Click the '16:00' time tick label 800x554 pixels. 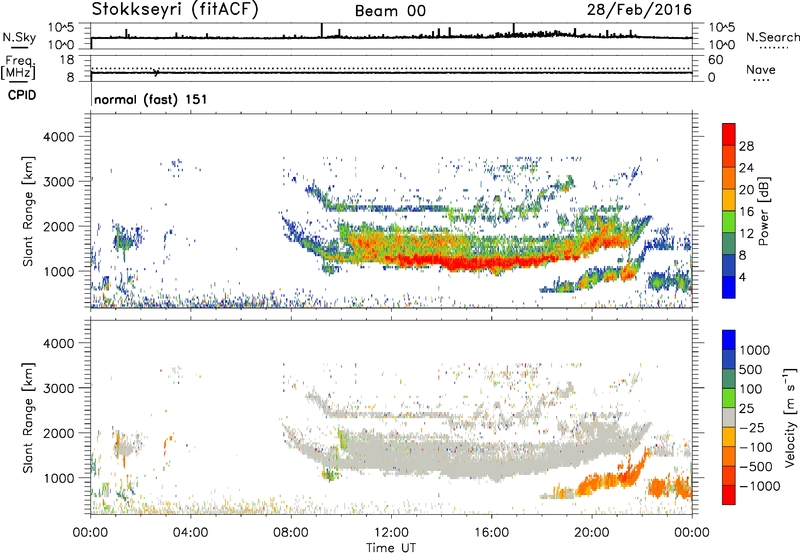click(x=491, y=533)
